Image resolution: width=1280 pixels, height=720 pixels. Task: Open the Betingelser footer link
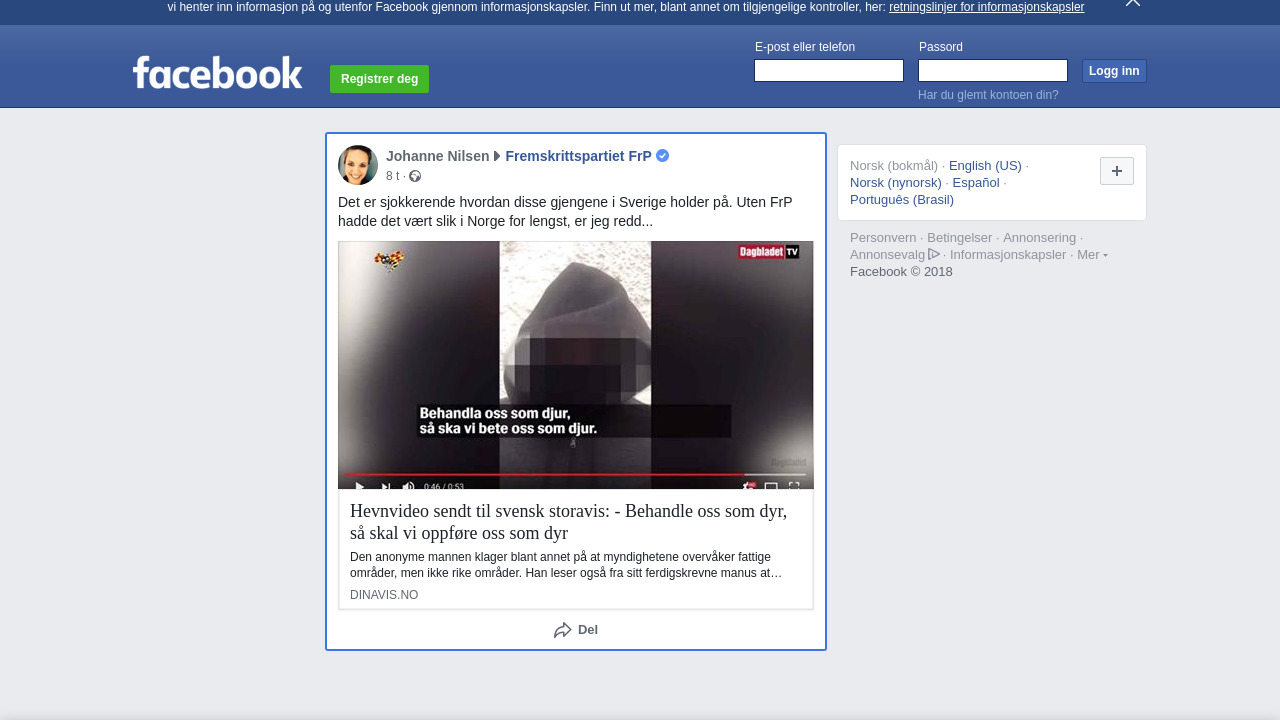click(960, 238)
